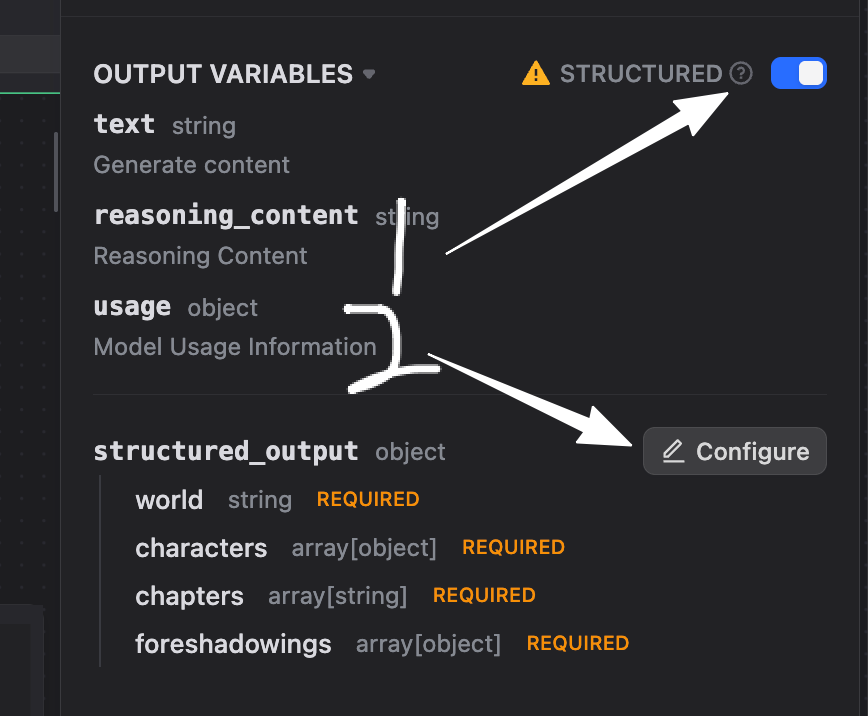Click the REQUIRED badge beside foreshadowings
The height and width of the screenshot is (716, 868).
[578, 643]
